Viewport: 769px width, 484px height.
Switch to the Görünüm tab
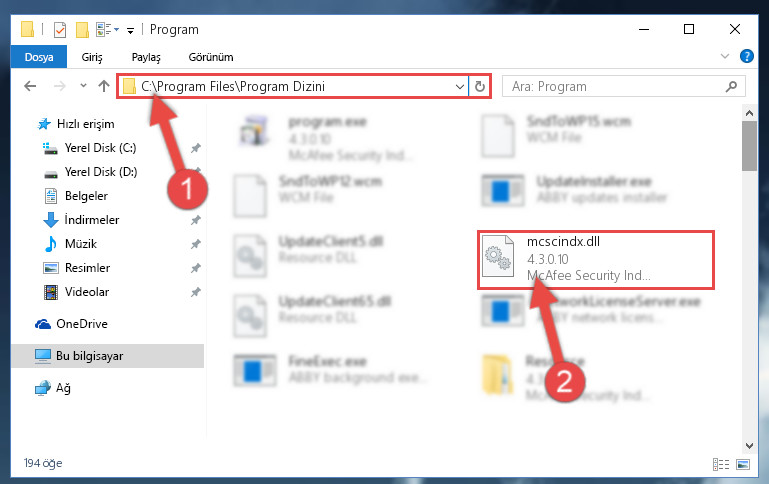[211, 57]
